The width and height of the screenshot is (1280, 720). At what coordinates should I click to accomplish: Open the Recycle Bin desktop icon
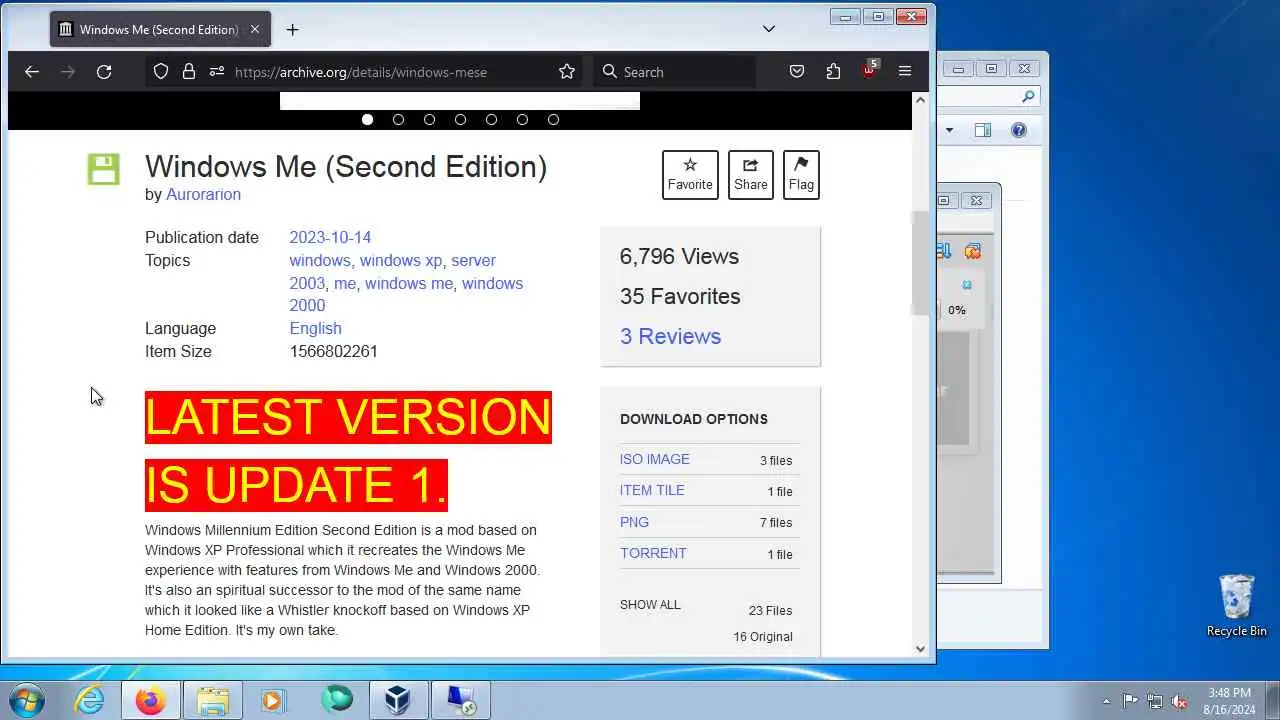[1237, 605]
